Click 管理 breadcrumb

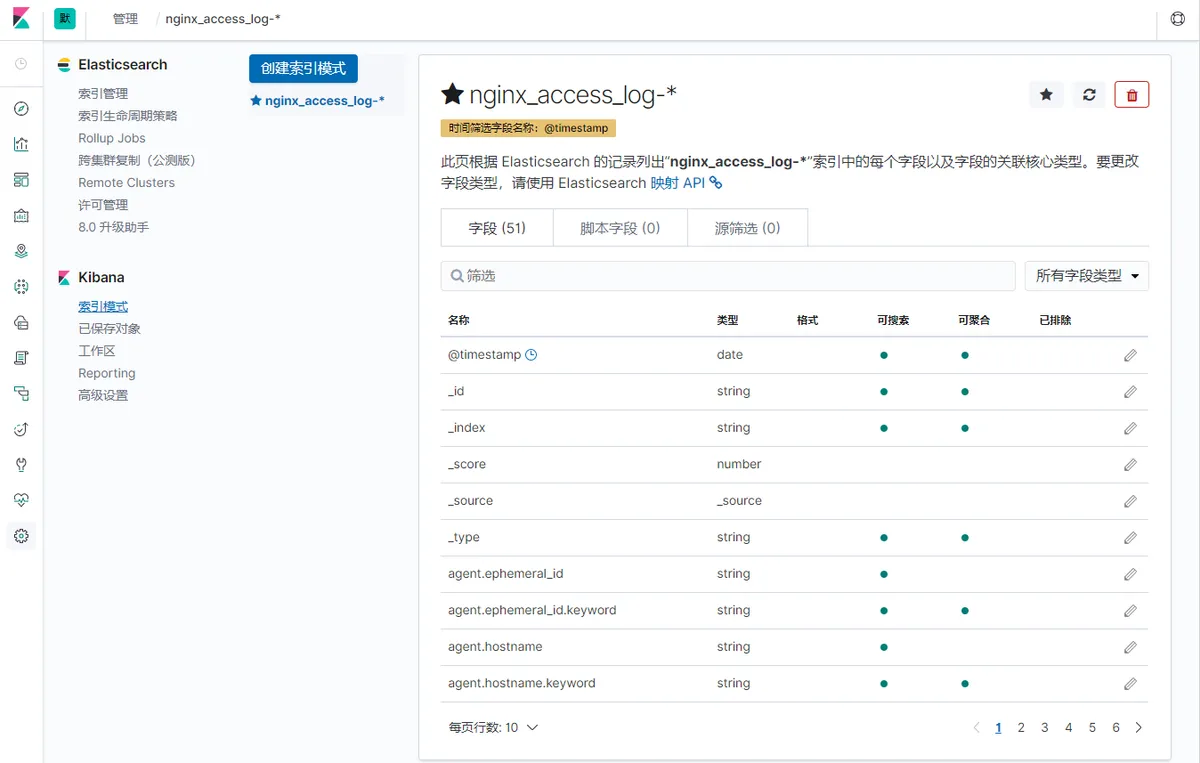125,19
